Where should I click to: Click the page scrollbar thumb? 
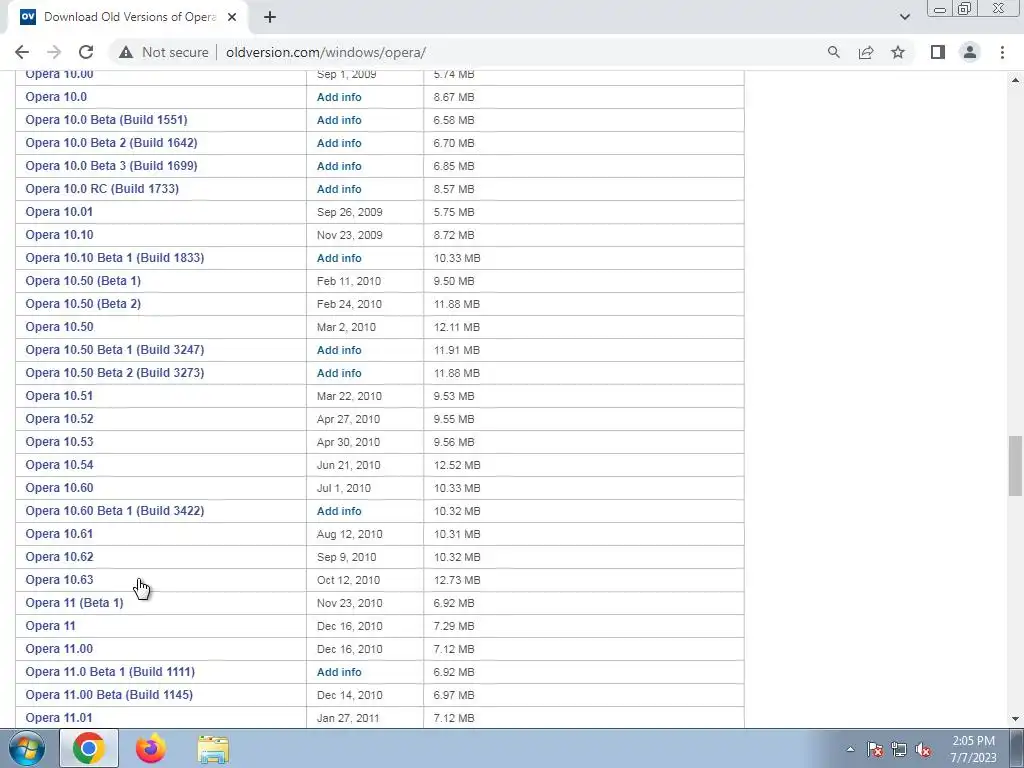click(1015, 466)
